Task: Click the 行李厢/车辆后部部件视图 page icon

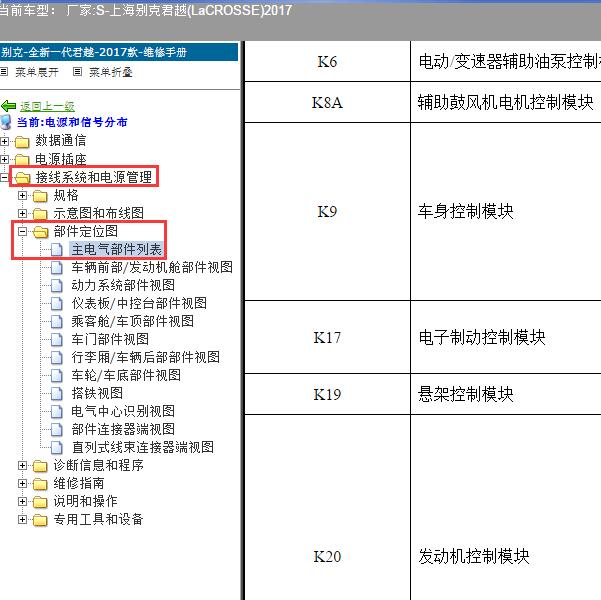Action: coord(57,357)
